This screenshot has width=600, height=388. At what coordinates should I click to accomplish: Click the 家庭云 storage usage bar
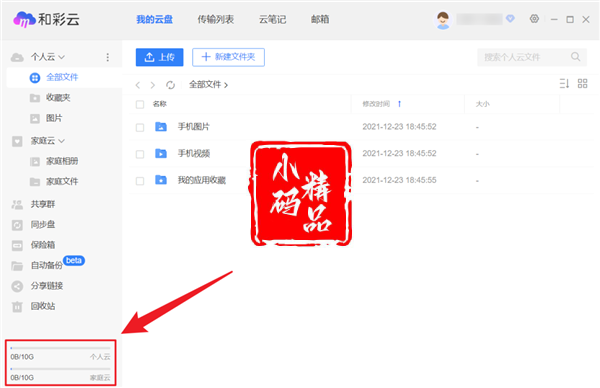coord(60,369)
